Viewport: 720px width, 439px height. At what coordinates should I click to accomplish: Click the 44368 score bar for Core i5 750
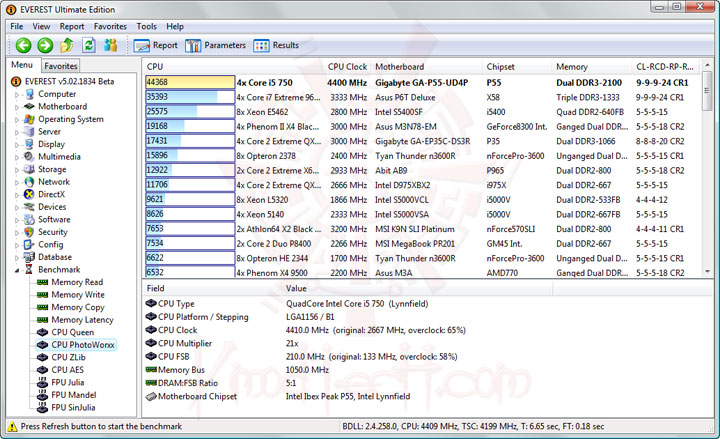[x=190, y=82]
